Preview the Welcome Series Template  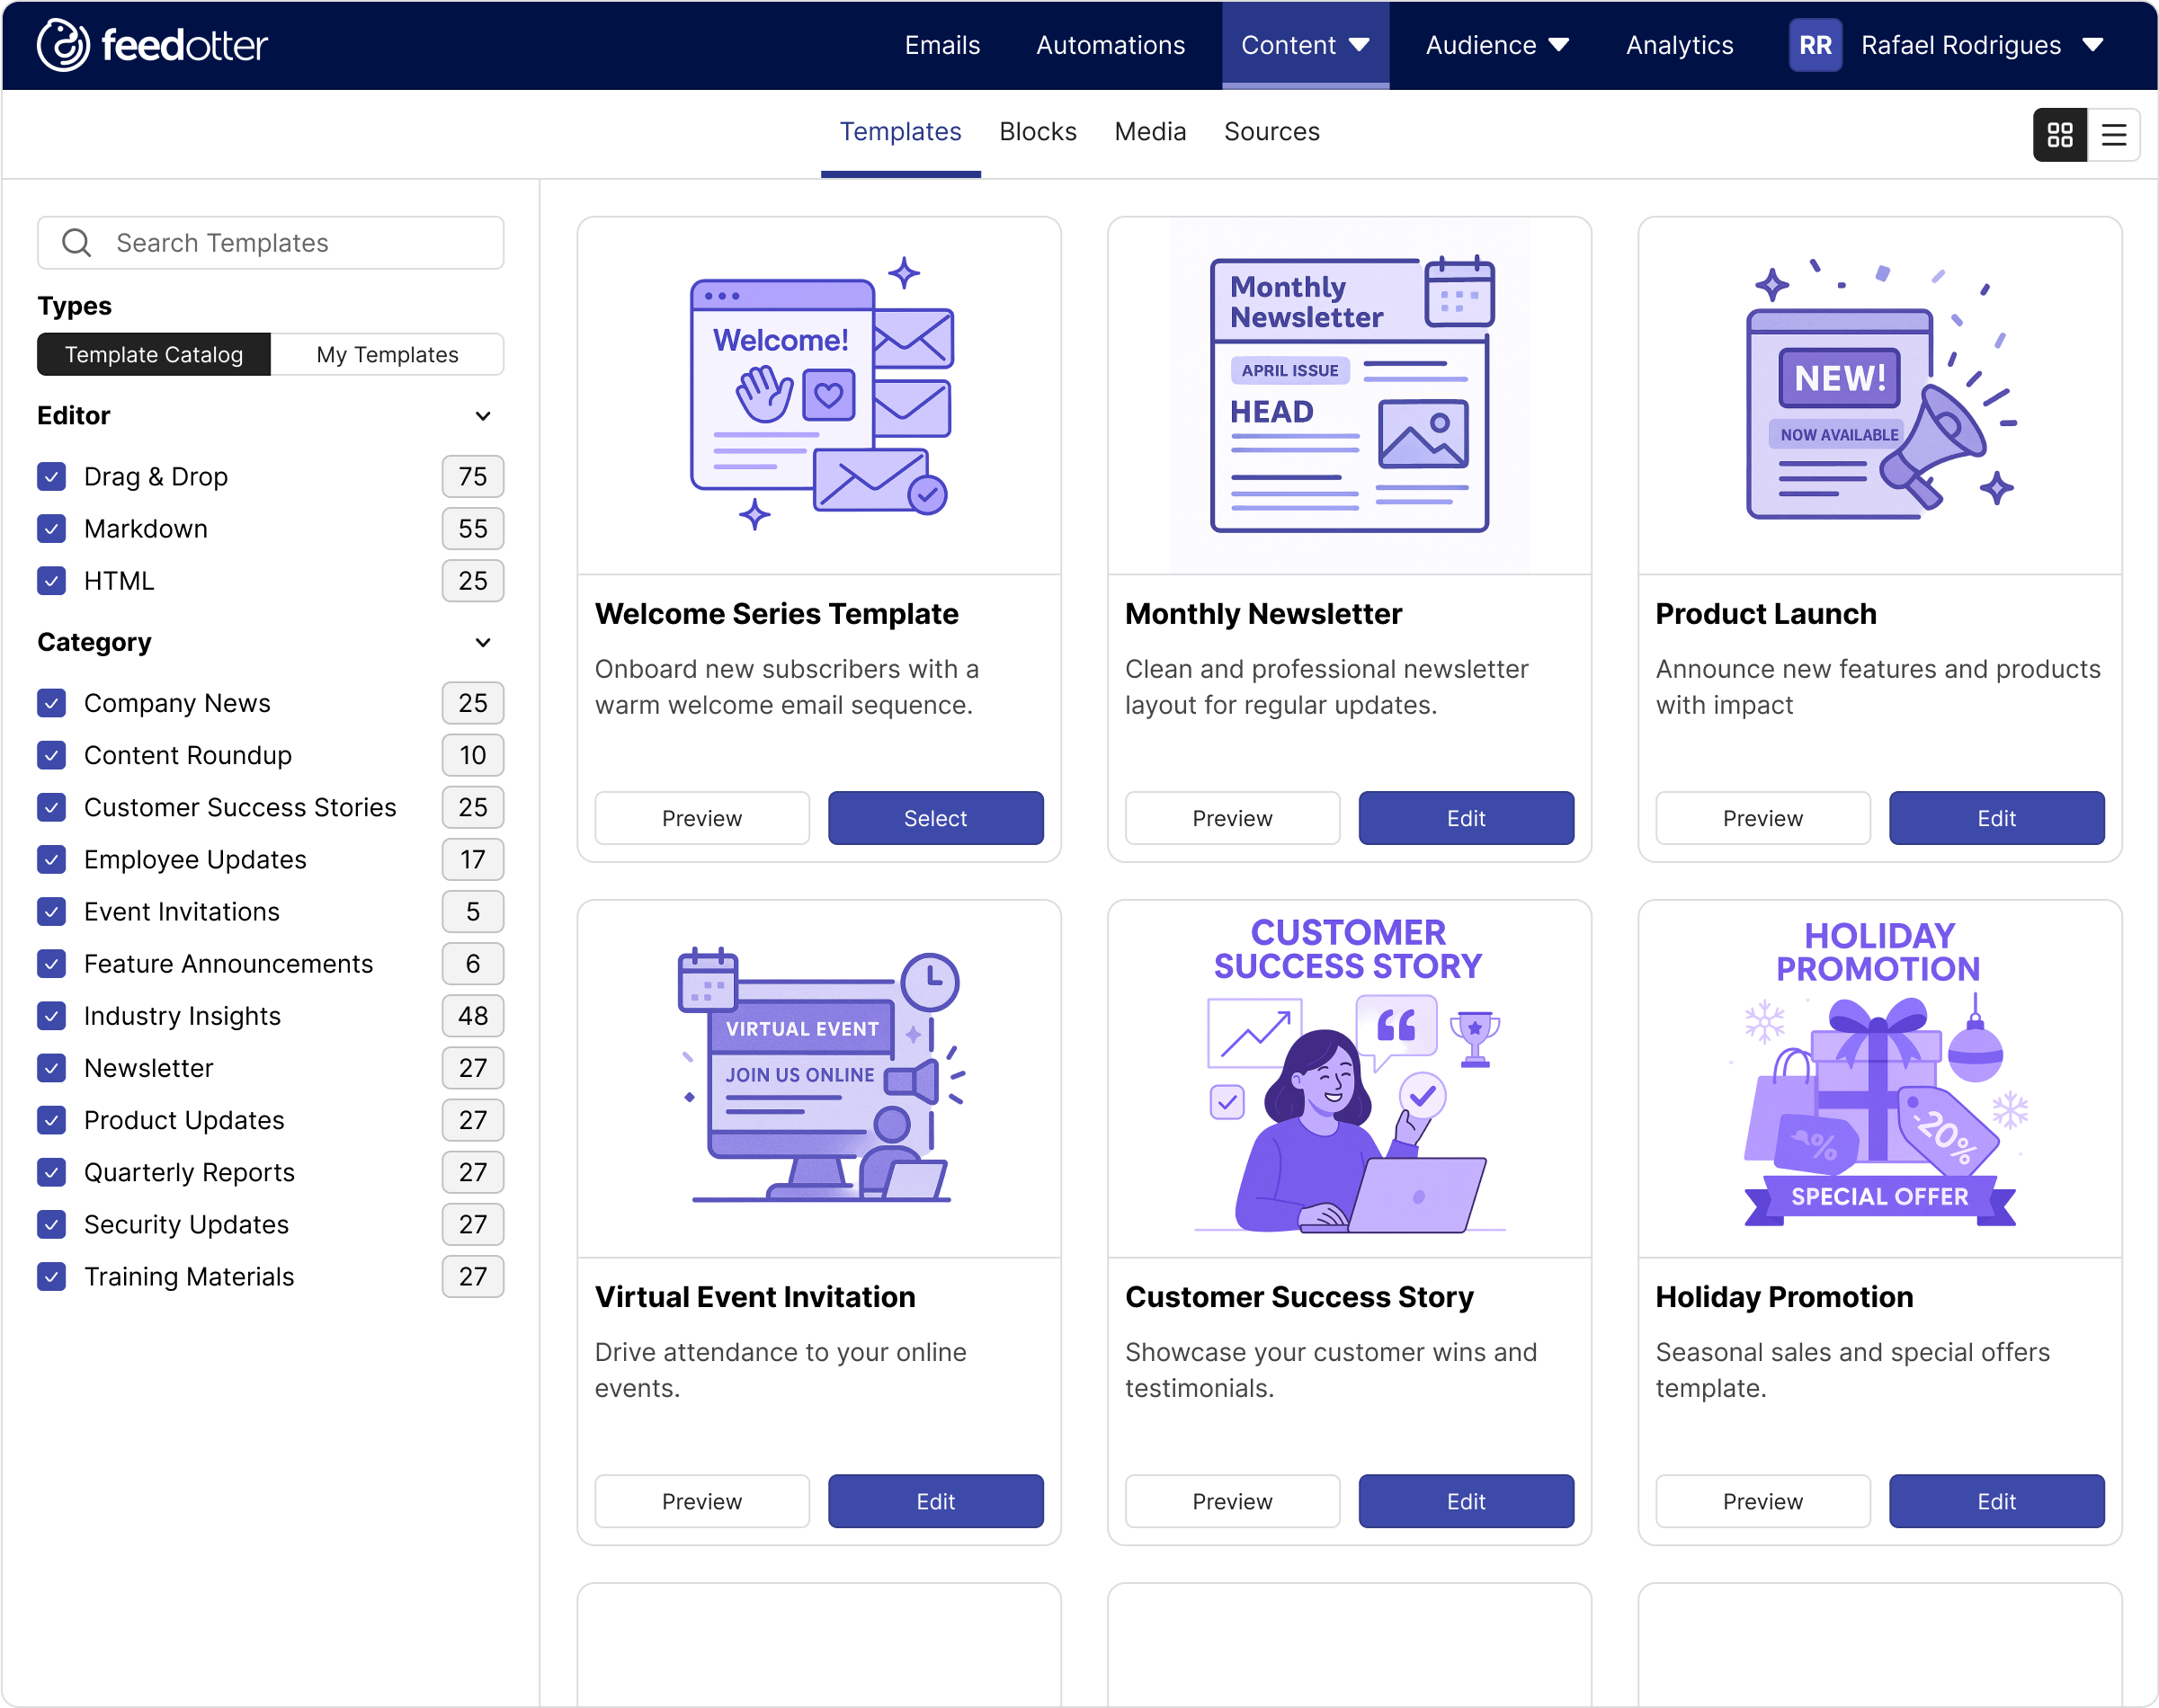coord(702,818)
